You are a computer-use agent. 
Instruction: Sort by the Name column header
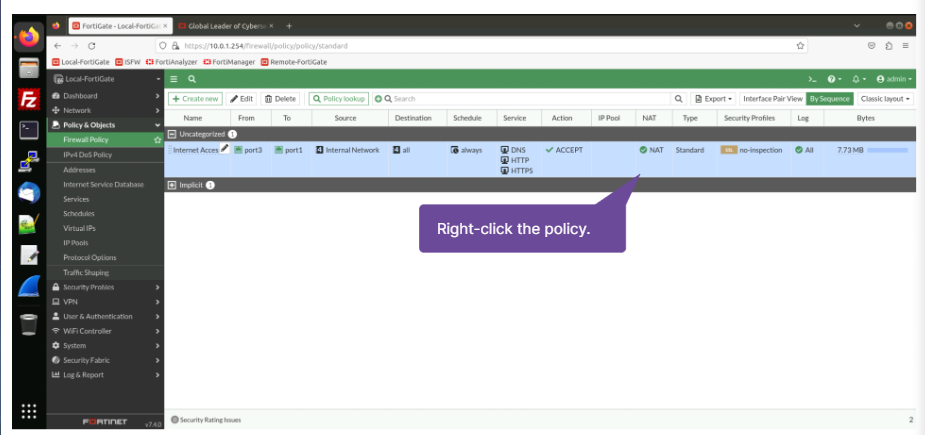[192, 118]
